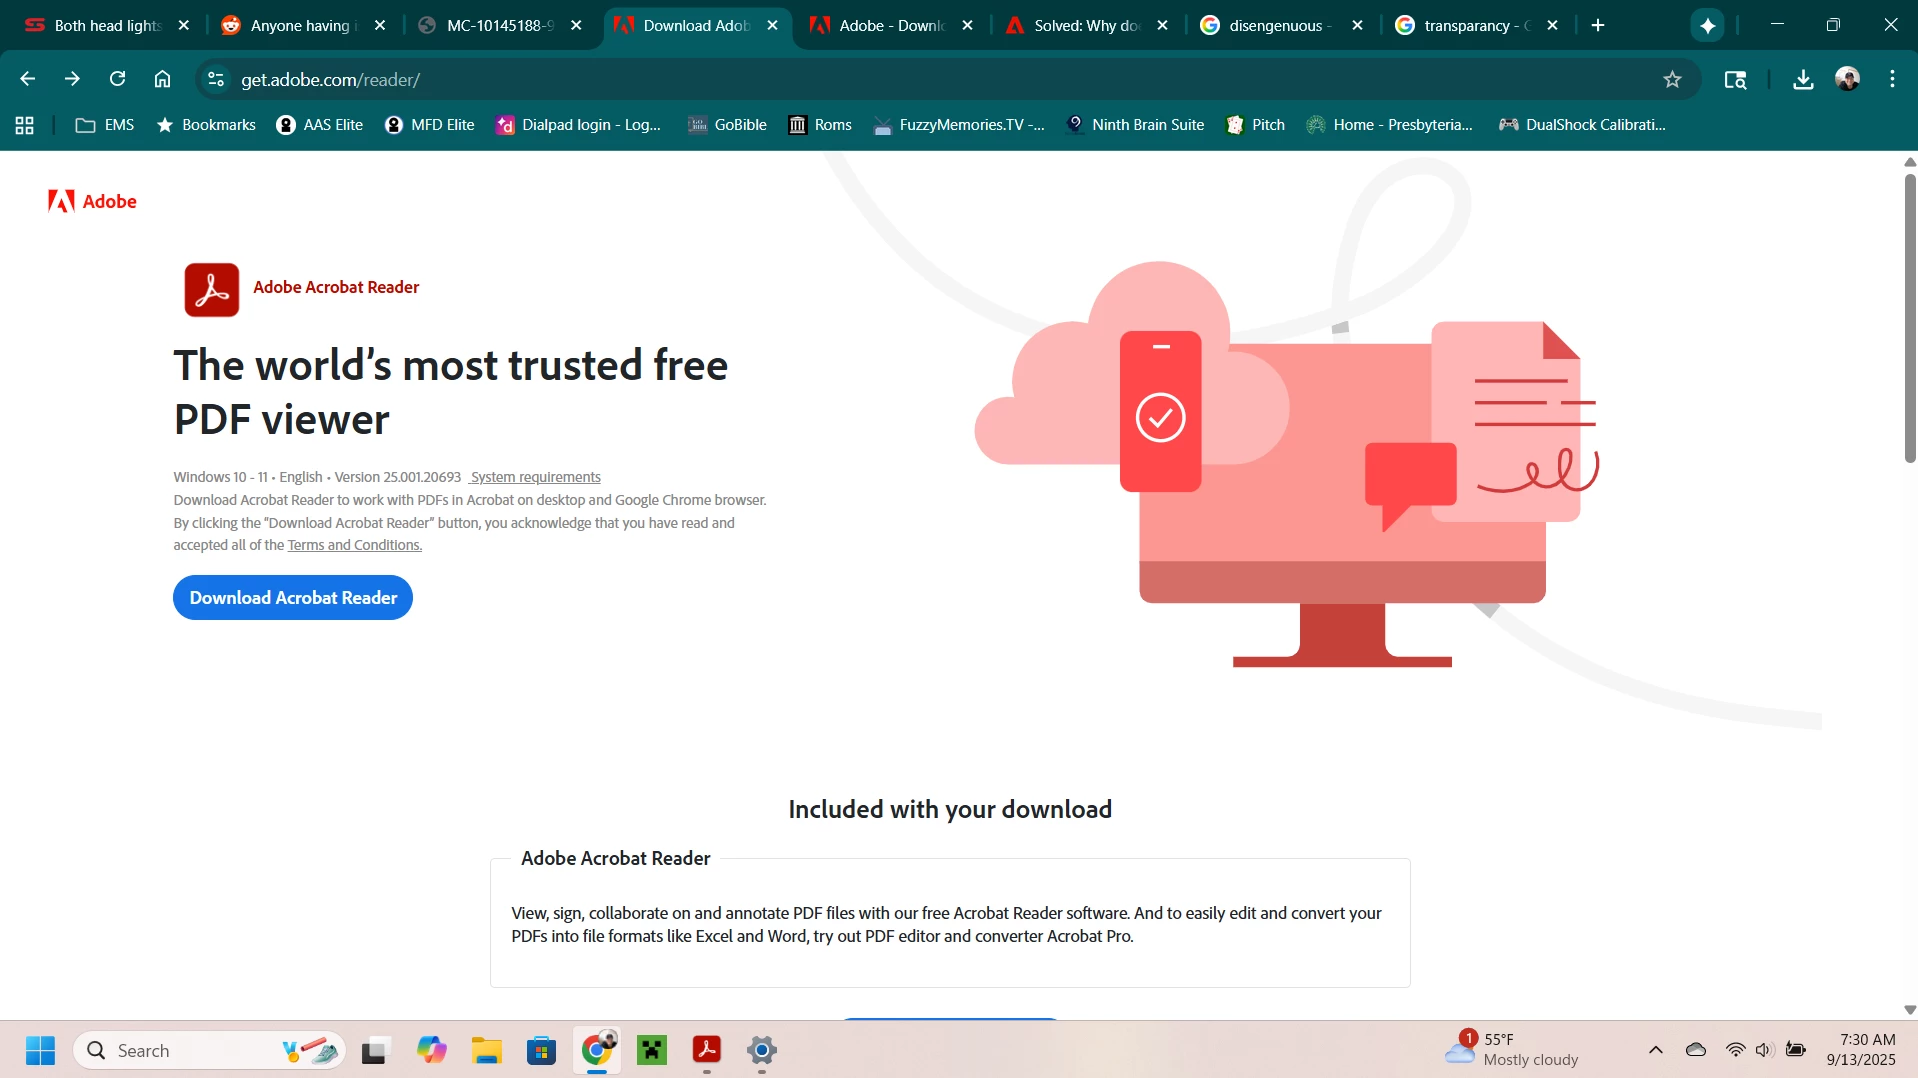Screen dimensions: 1918x1078
Task: Open the FuzzyMemories.TV bookmark
Action: click(959, 125)
